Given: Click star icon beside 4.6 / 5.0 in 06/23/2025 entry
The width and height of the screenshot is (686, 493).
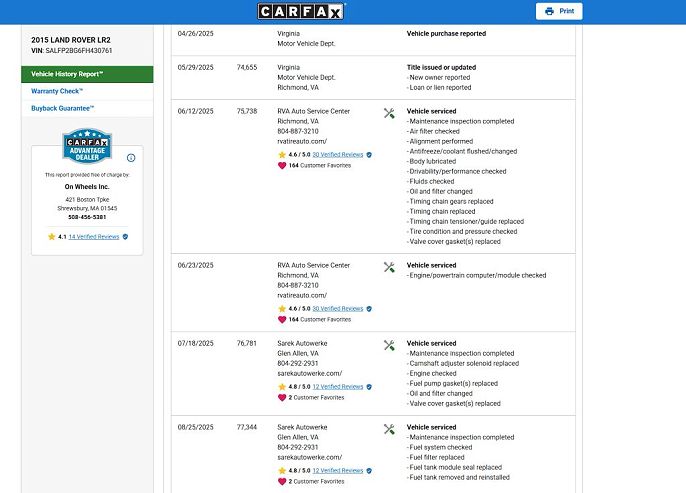Looking at the screenshot, I should click(x=282, y=309).
